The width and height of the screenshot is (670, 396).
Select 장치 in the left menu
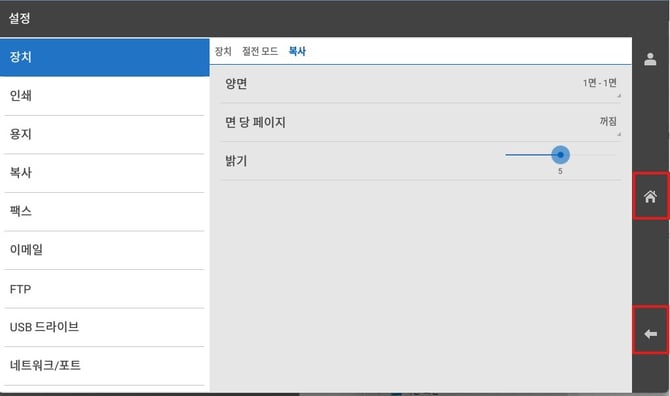(105, 57)
